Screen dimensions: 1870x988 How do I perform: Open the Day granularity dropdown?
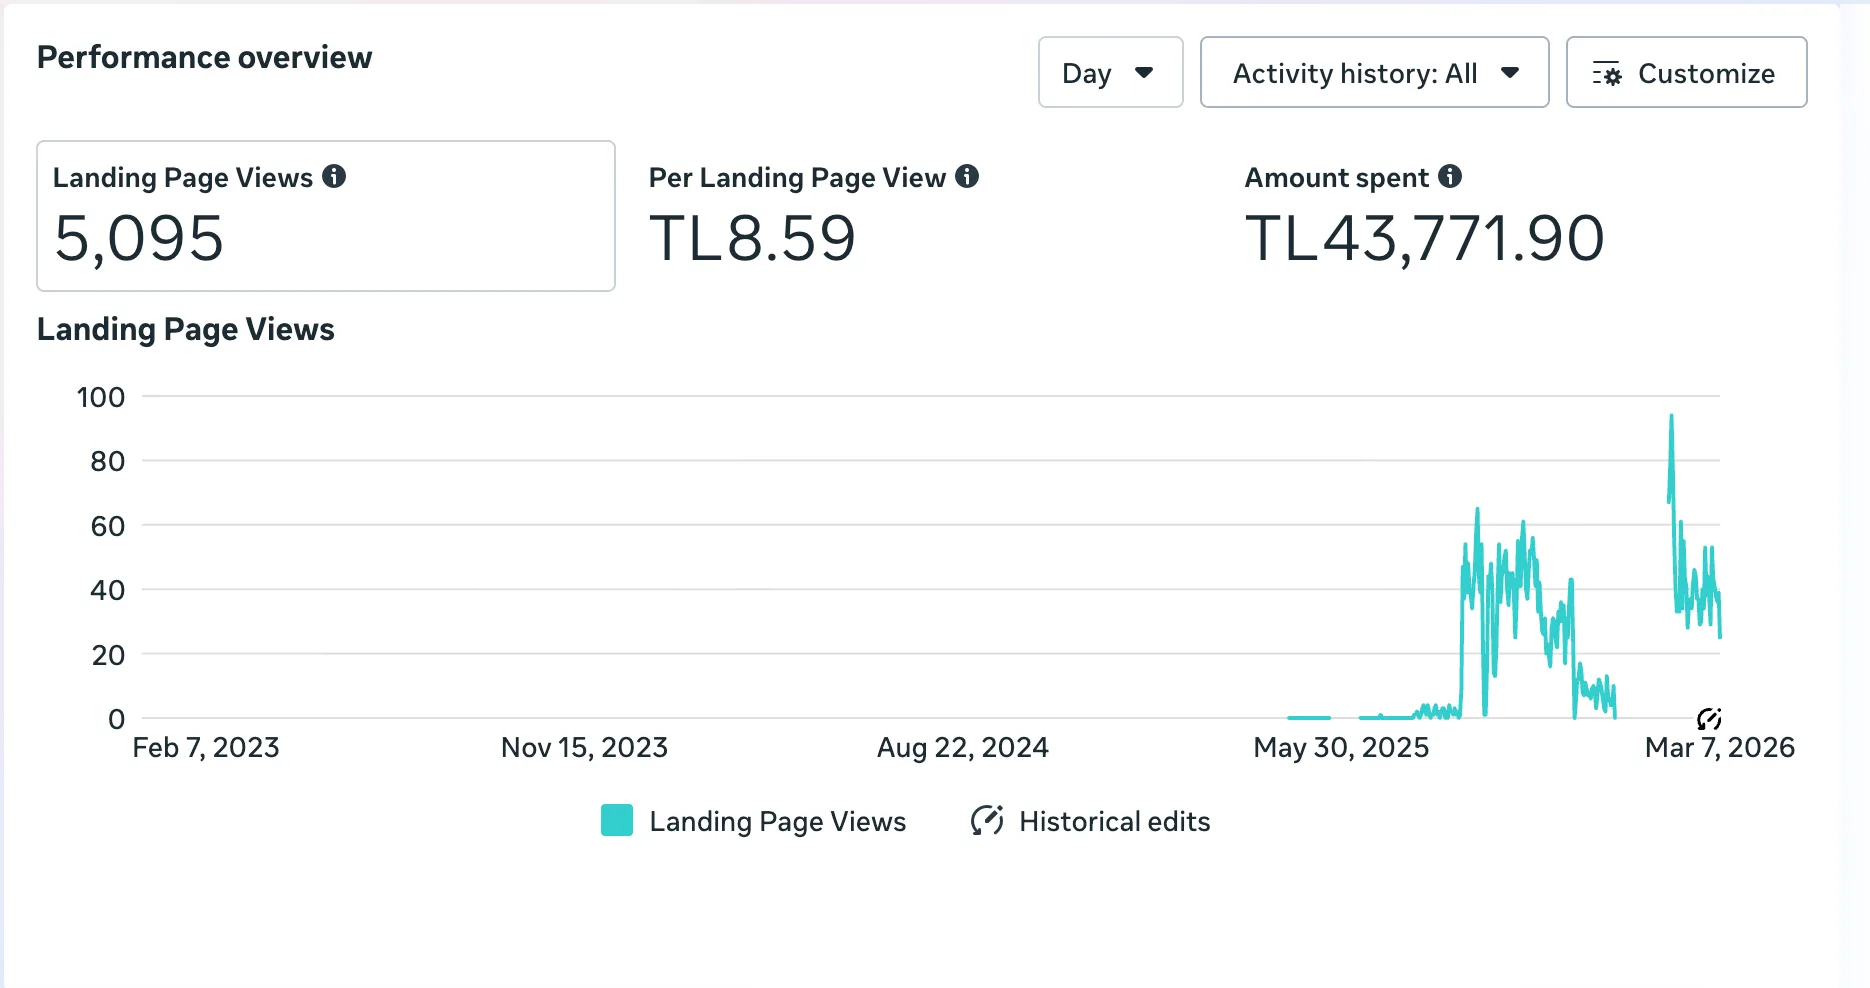click(1110, 72)
